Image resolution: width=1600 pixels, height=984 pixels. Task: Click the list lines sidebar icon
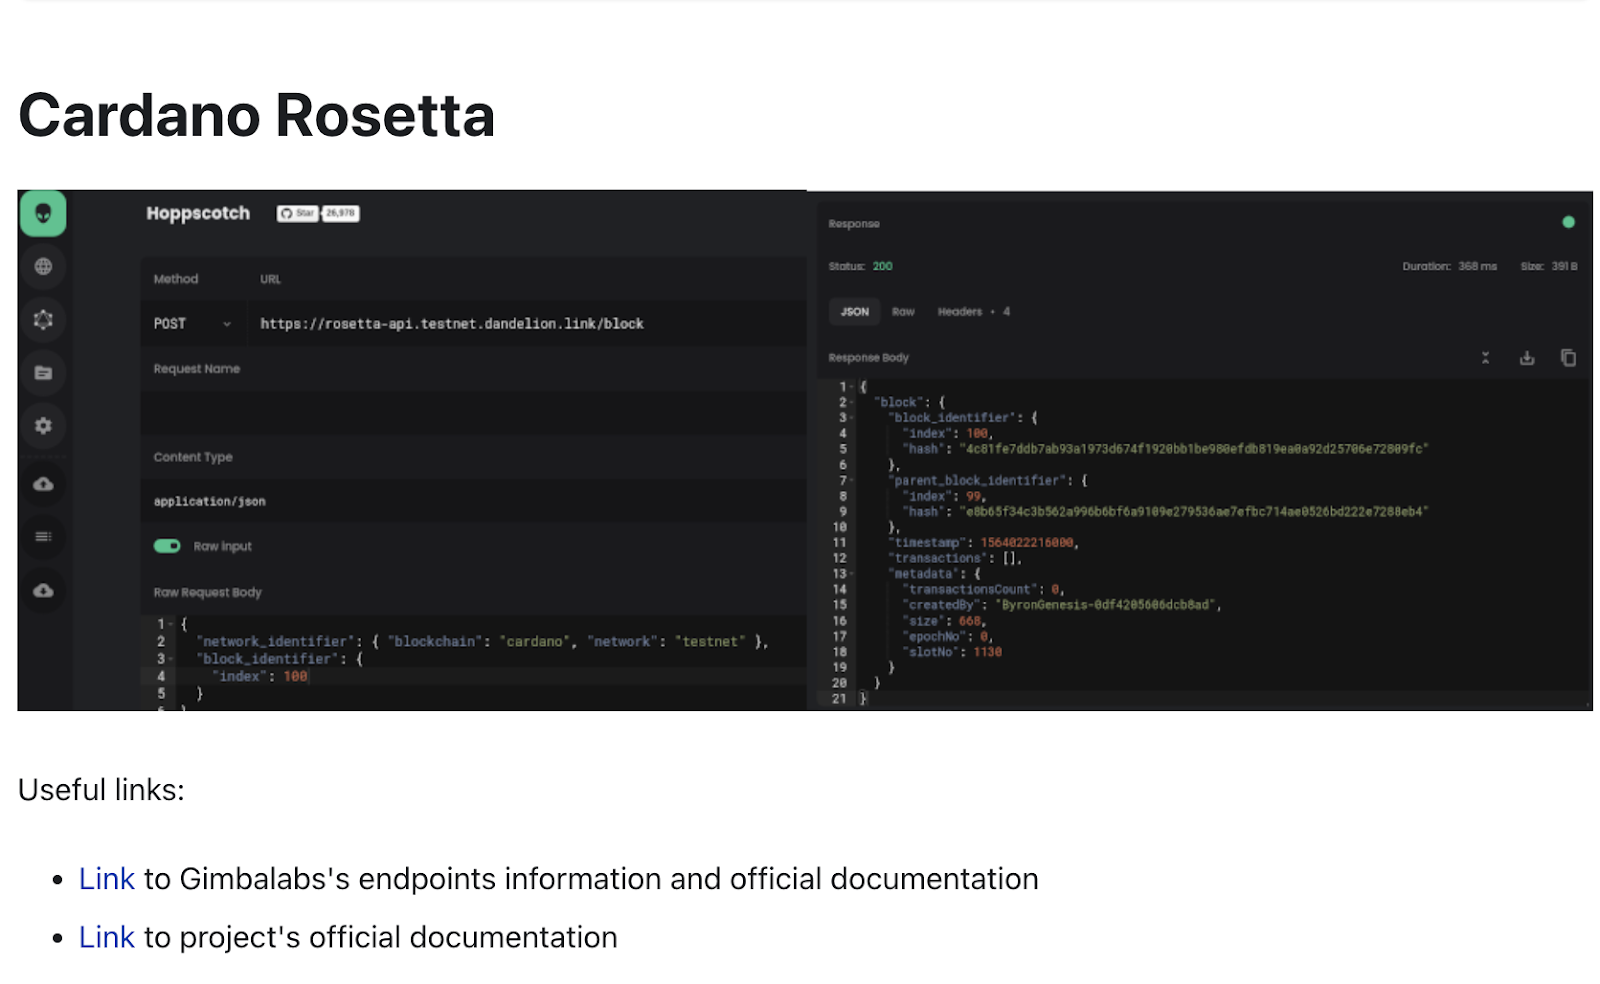pos(43,537)
